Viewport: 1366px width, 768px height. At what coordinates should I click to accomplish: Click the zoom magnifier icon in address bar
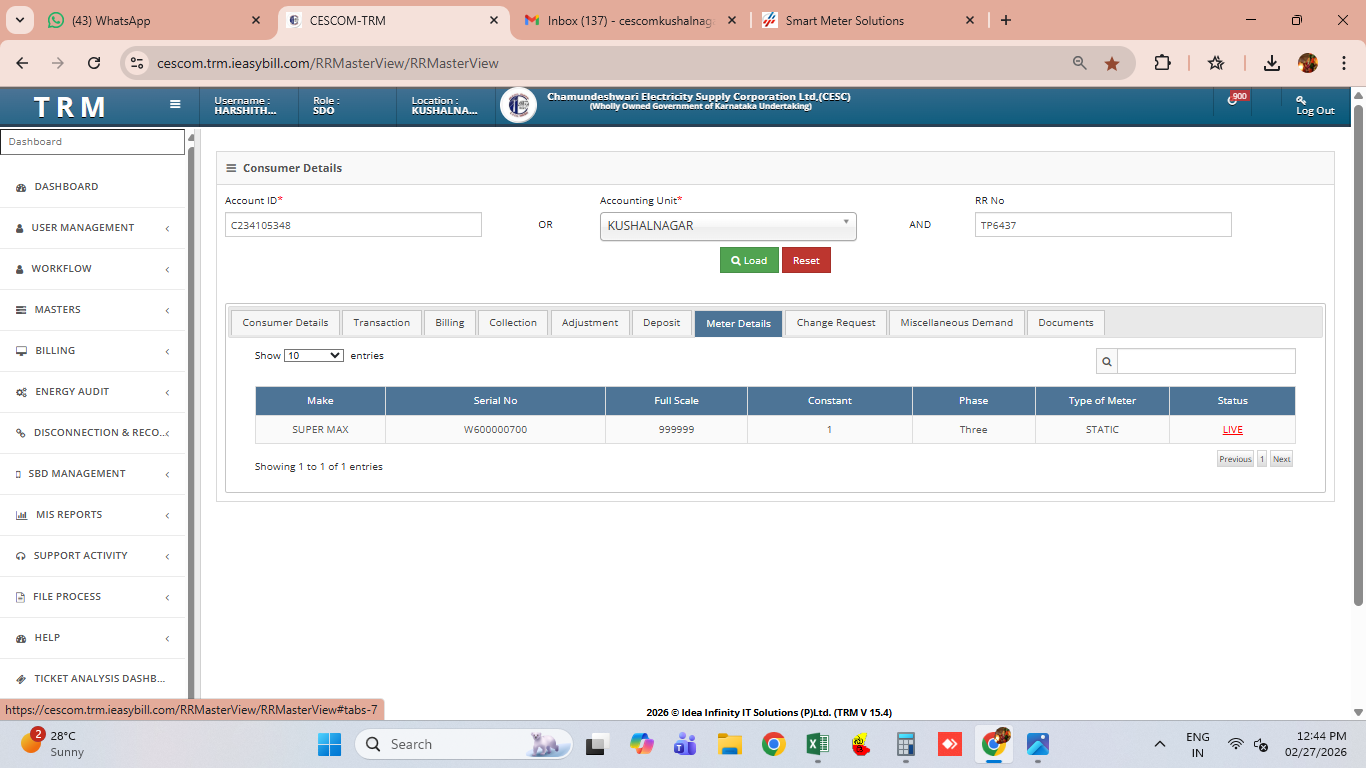pyautogui.click(x=1080, y=63)
